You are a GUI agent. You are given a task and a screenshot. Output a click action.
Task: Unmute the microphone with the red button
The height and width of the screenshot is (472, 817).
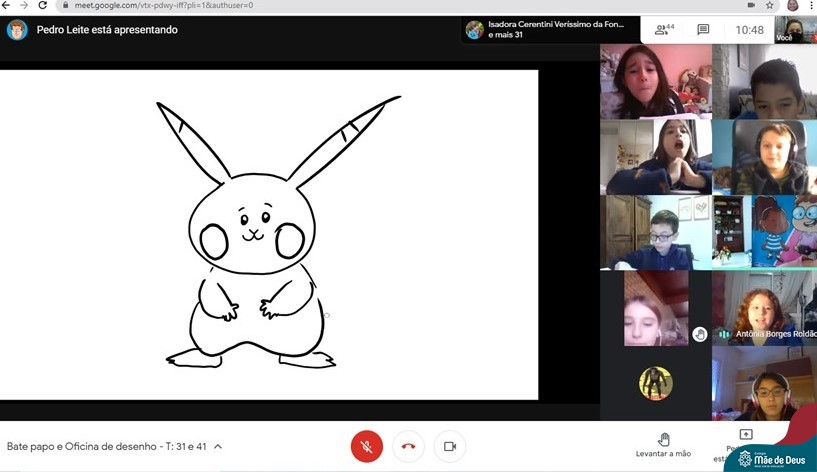(366, 446)
